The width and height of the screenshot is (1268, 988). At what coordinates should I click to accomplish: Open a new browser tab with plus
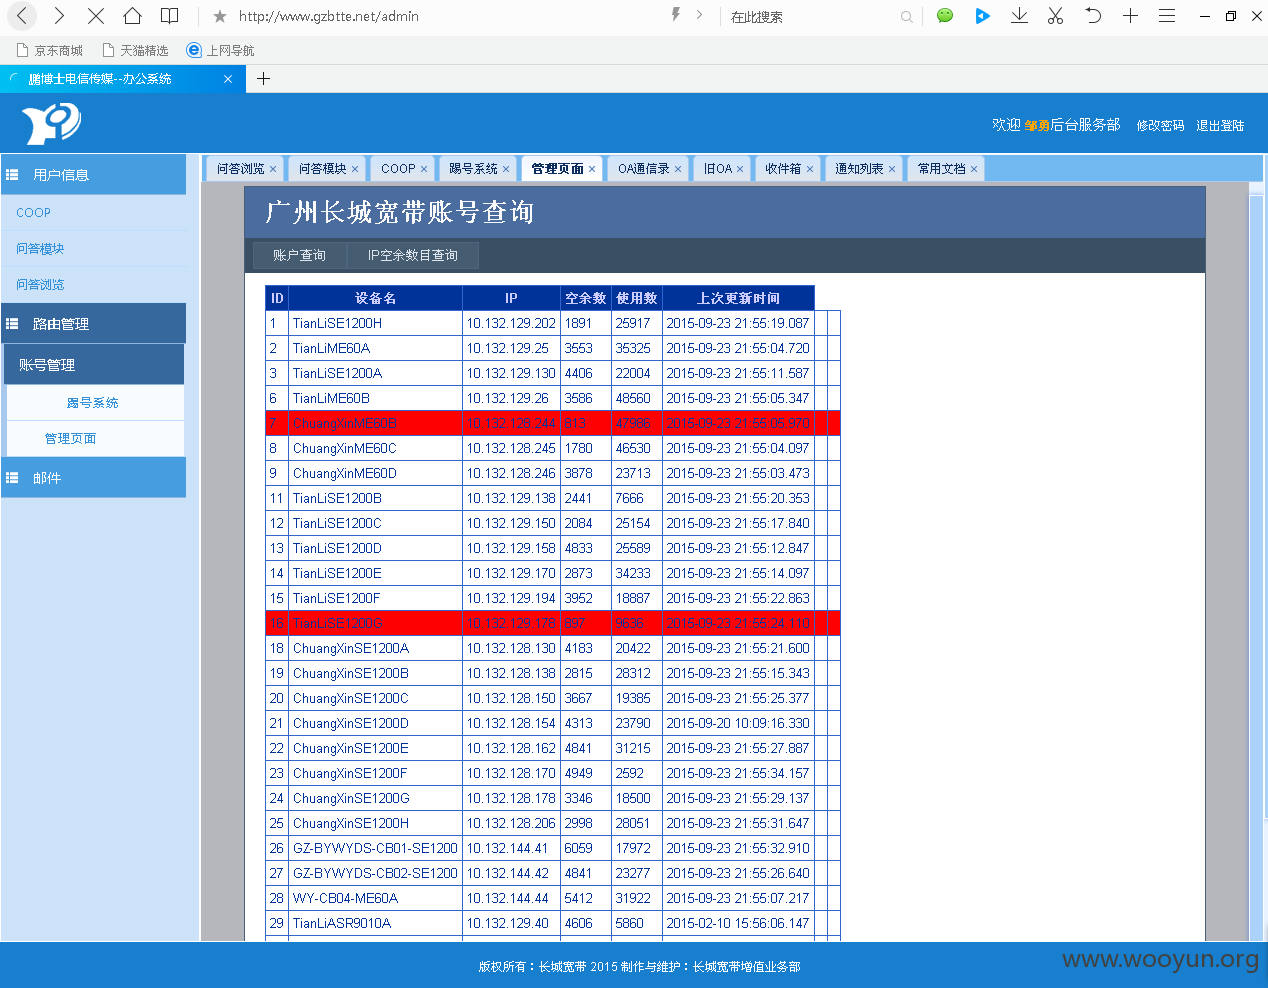click(x=264, y=79)
